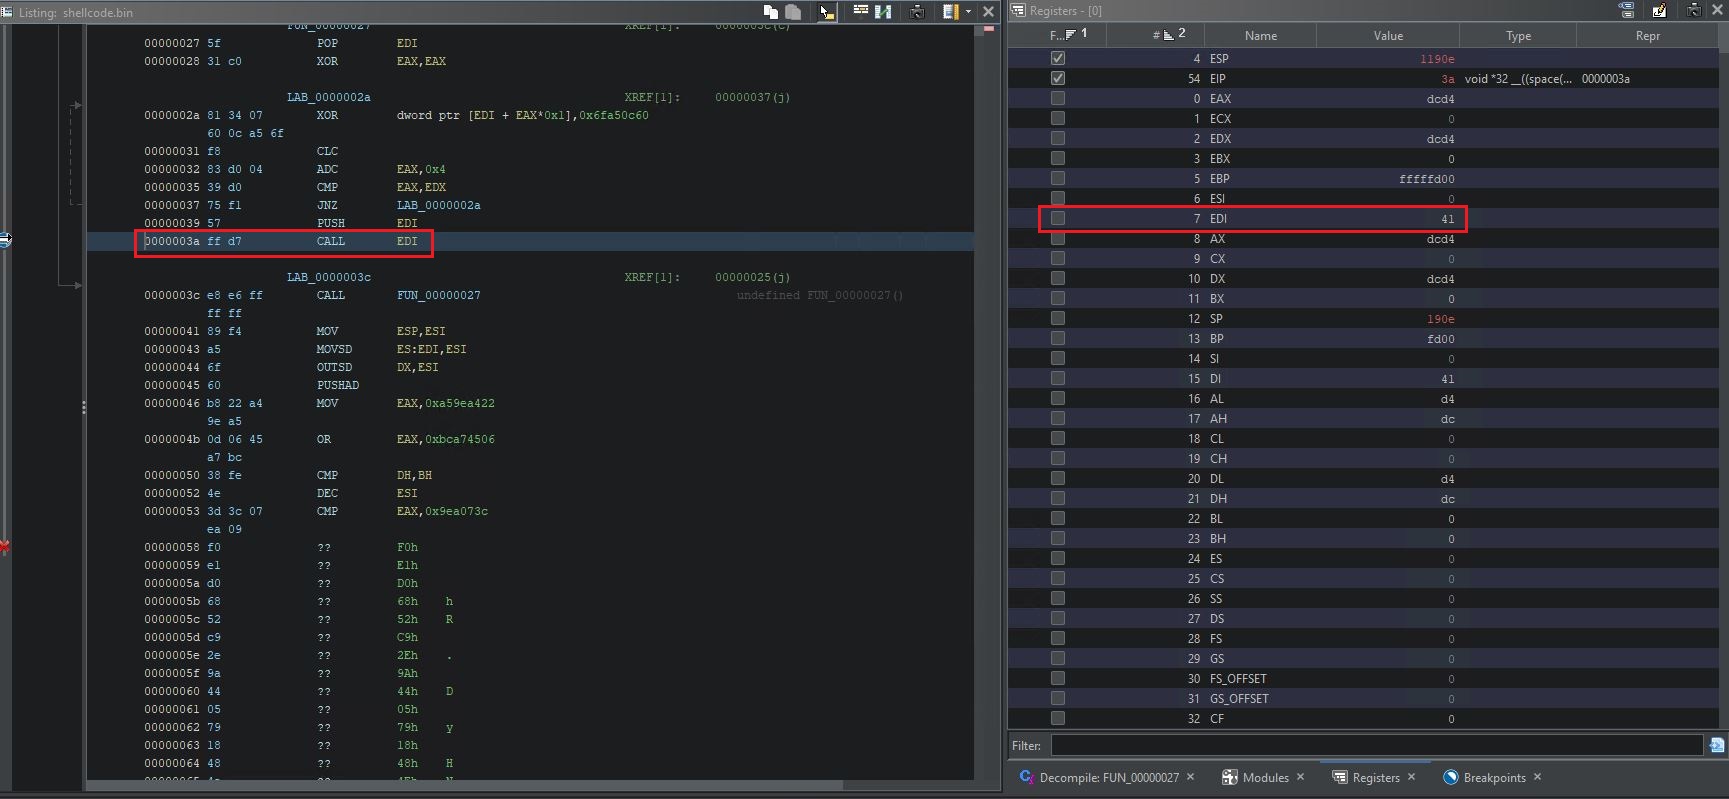Image resolution: width=1729 pixels, height=799 pixels.
Task: Take a snapshot of the Listing window
Action: [917, 12]
